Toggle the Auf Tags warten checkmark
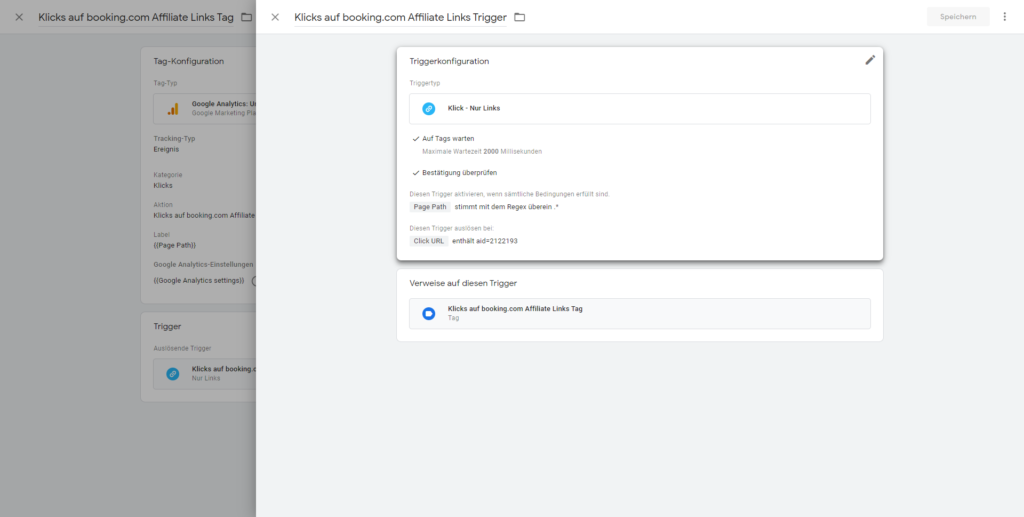 point(416,139)
